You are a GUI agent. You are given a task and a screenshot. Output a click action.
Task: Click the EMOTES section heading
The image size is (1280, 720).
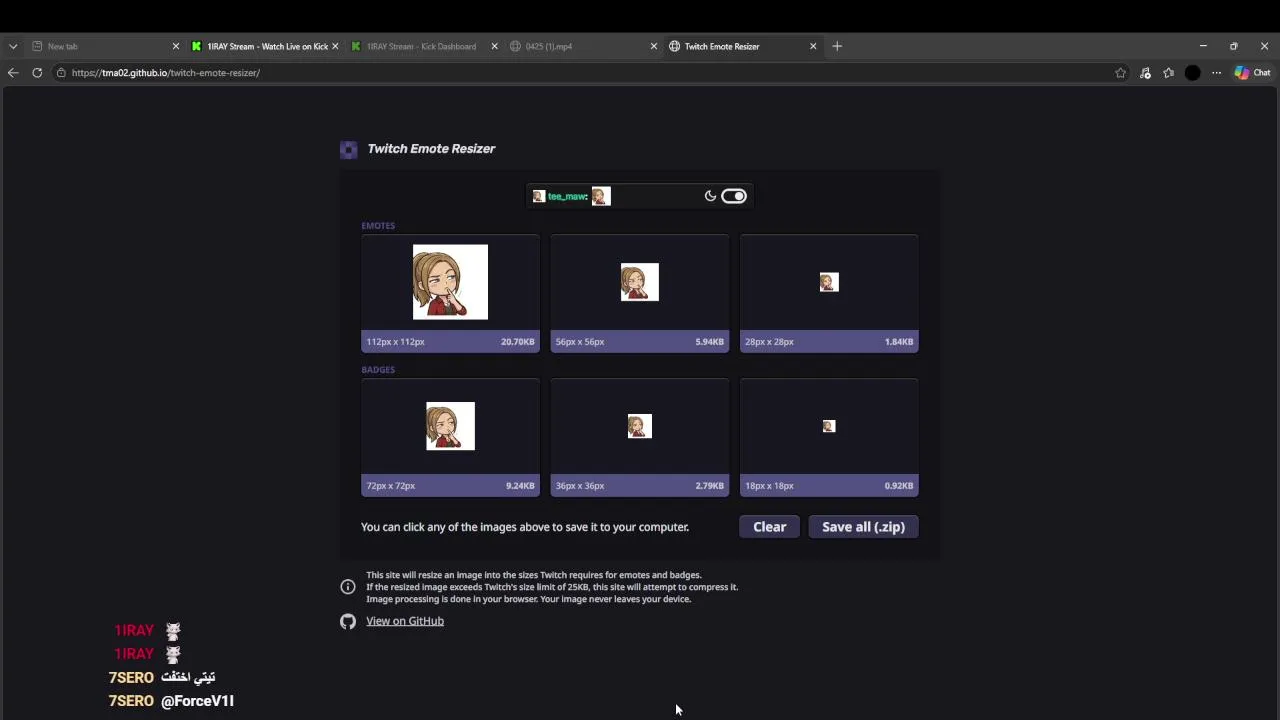pos(378,226)
